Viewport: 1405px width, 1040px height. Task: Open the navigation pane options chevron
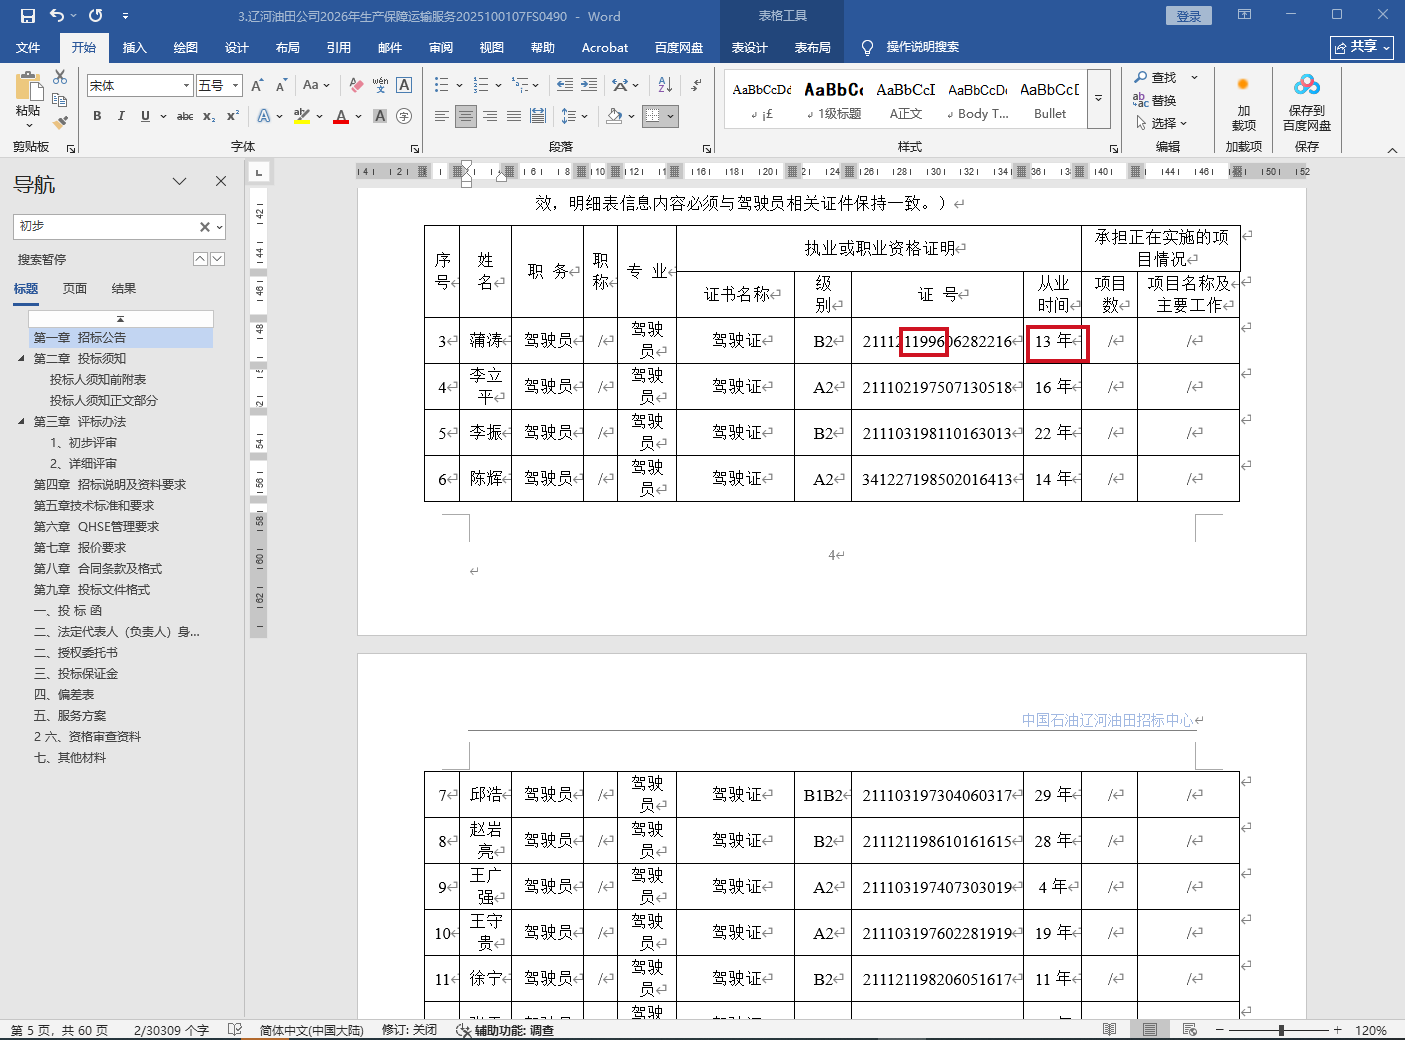pos(179,181)
